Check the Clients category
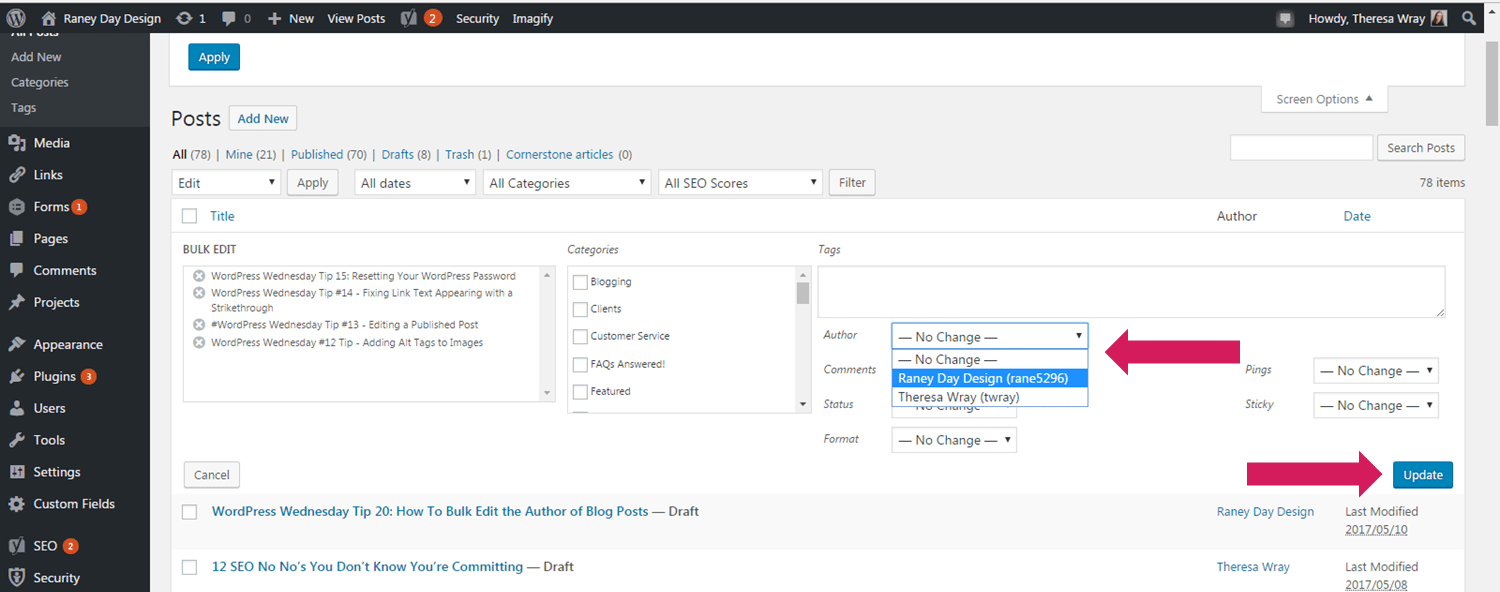The width and height of the screenshot is (1500, 592). point(580,309)
